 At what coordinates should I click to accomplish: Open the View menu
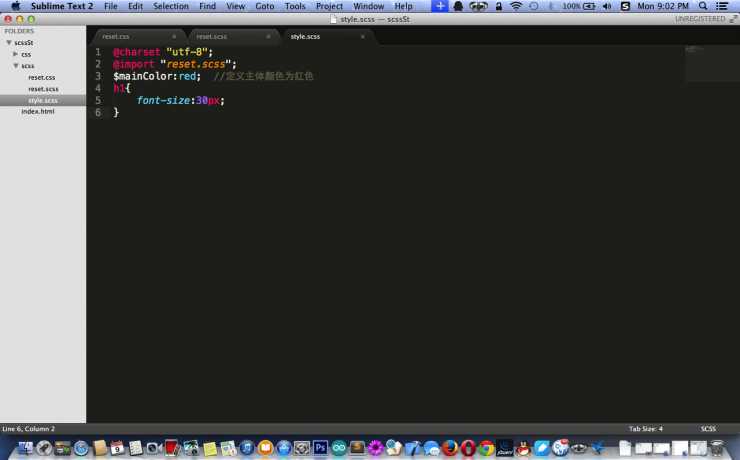235,6
